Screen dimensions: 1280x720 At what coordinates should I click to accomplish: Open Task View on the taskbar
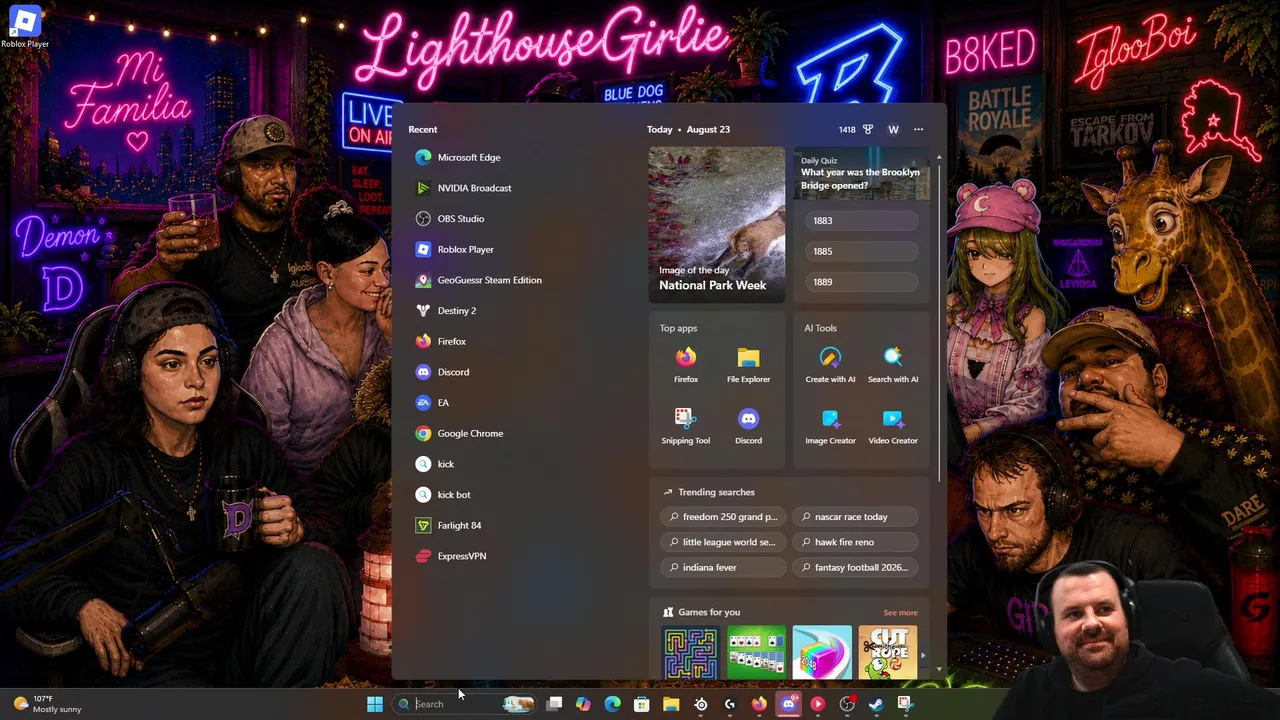click(x=554, y=704)
